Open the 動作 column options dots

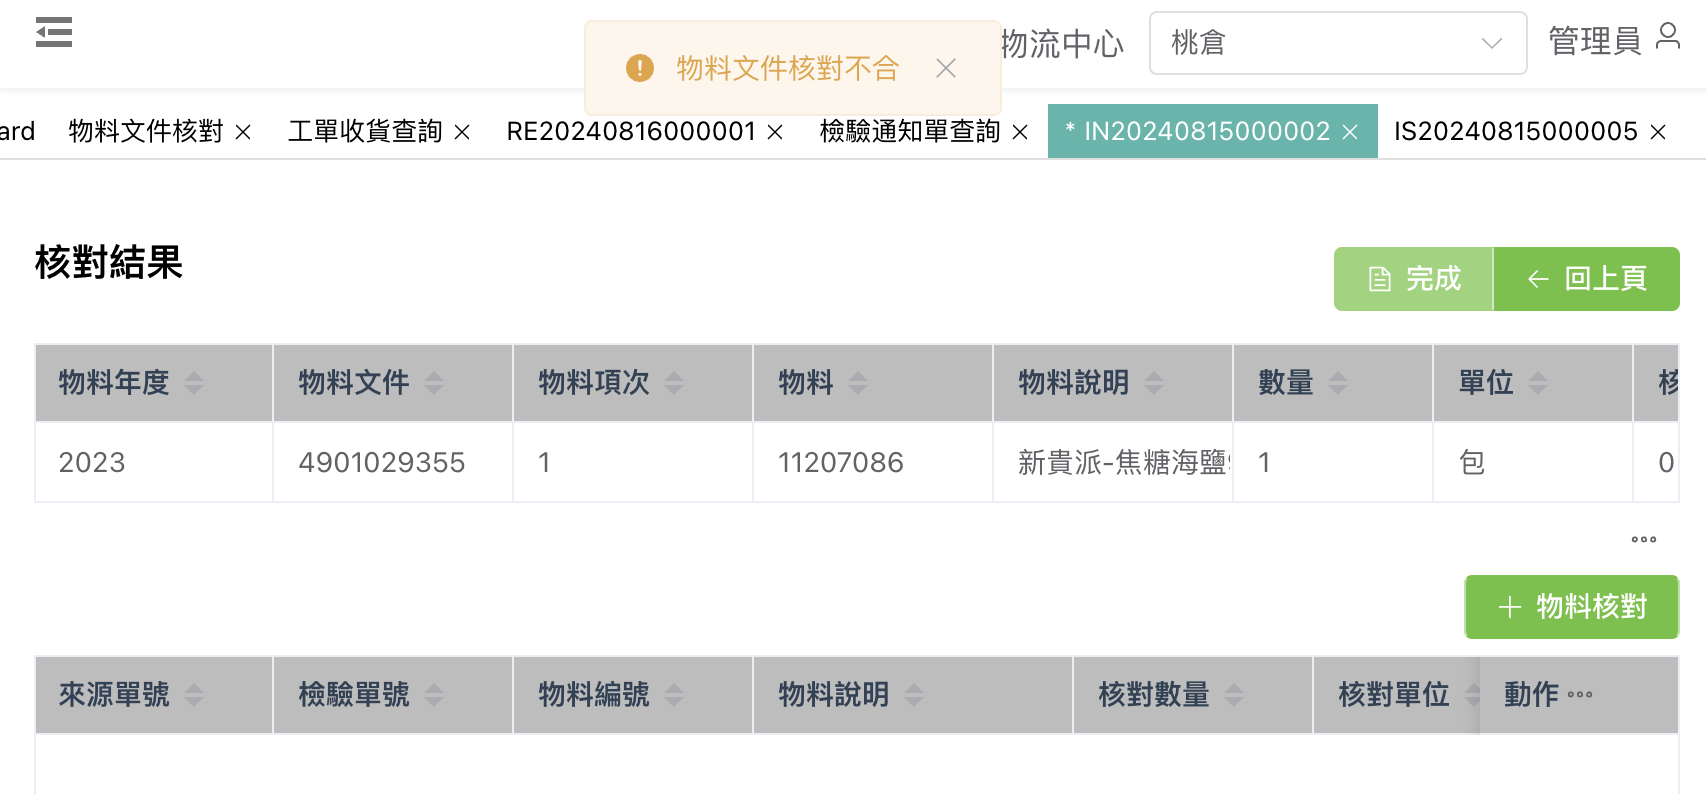[1580, 695]
